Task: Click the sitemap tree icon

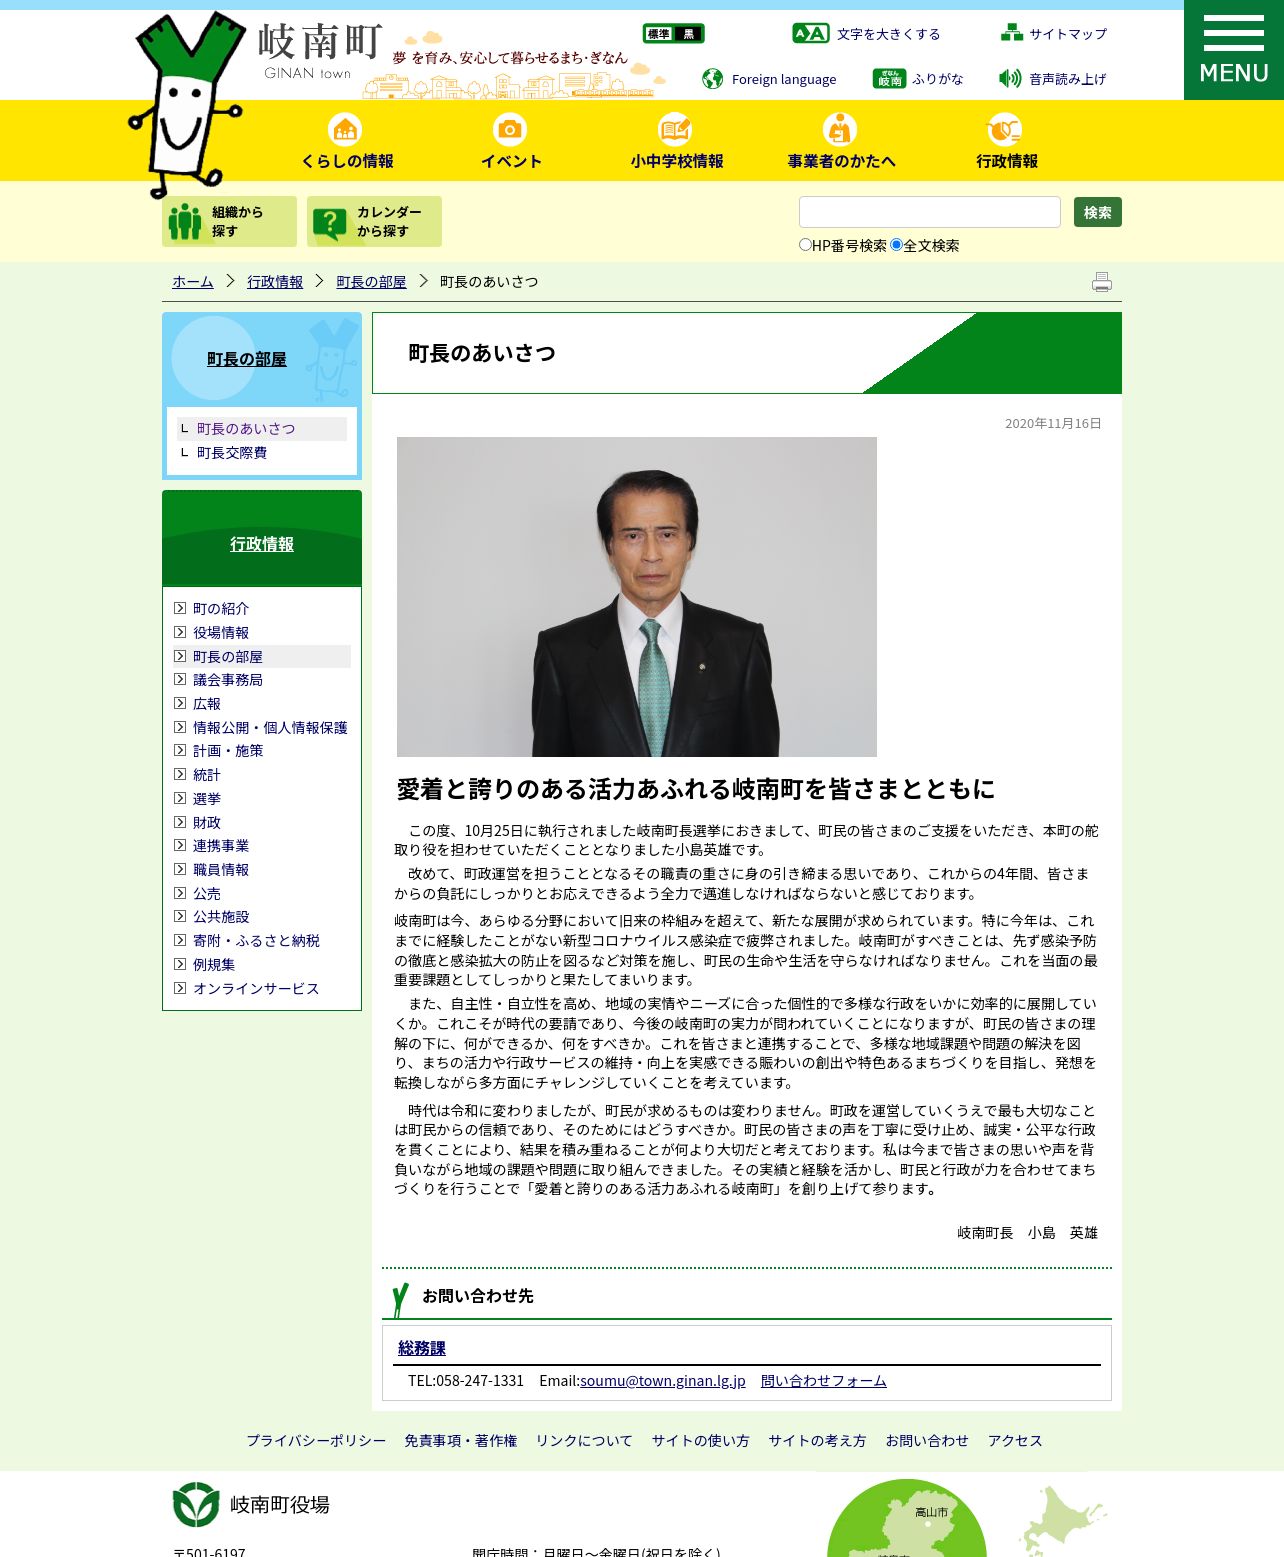Action: [x=1012, y=33]
